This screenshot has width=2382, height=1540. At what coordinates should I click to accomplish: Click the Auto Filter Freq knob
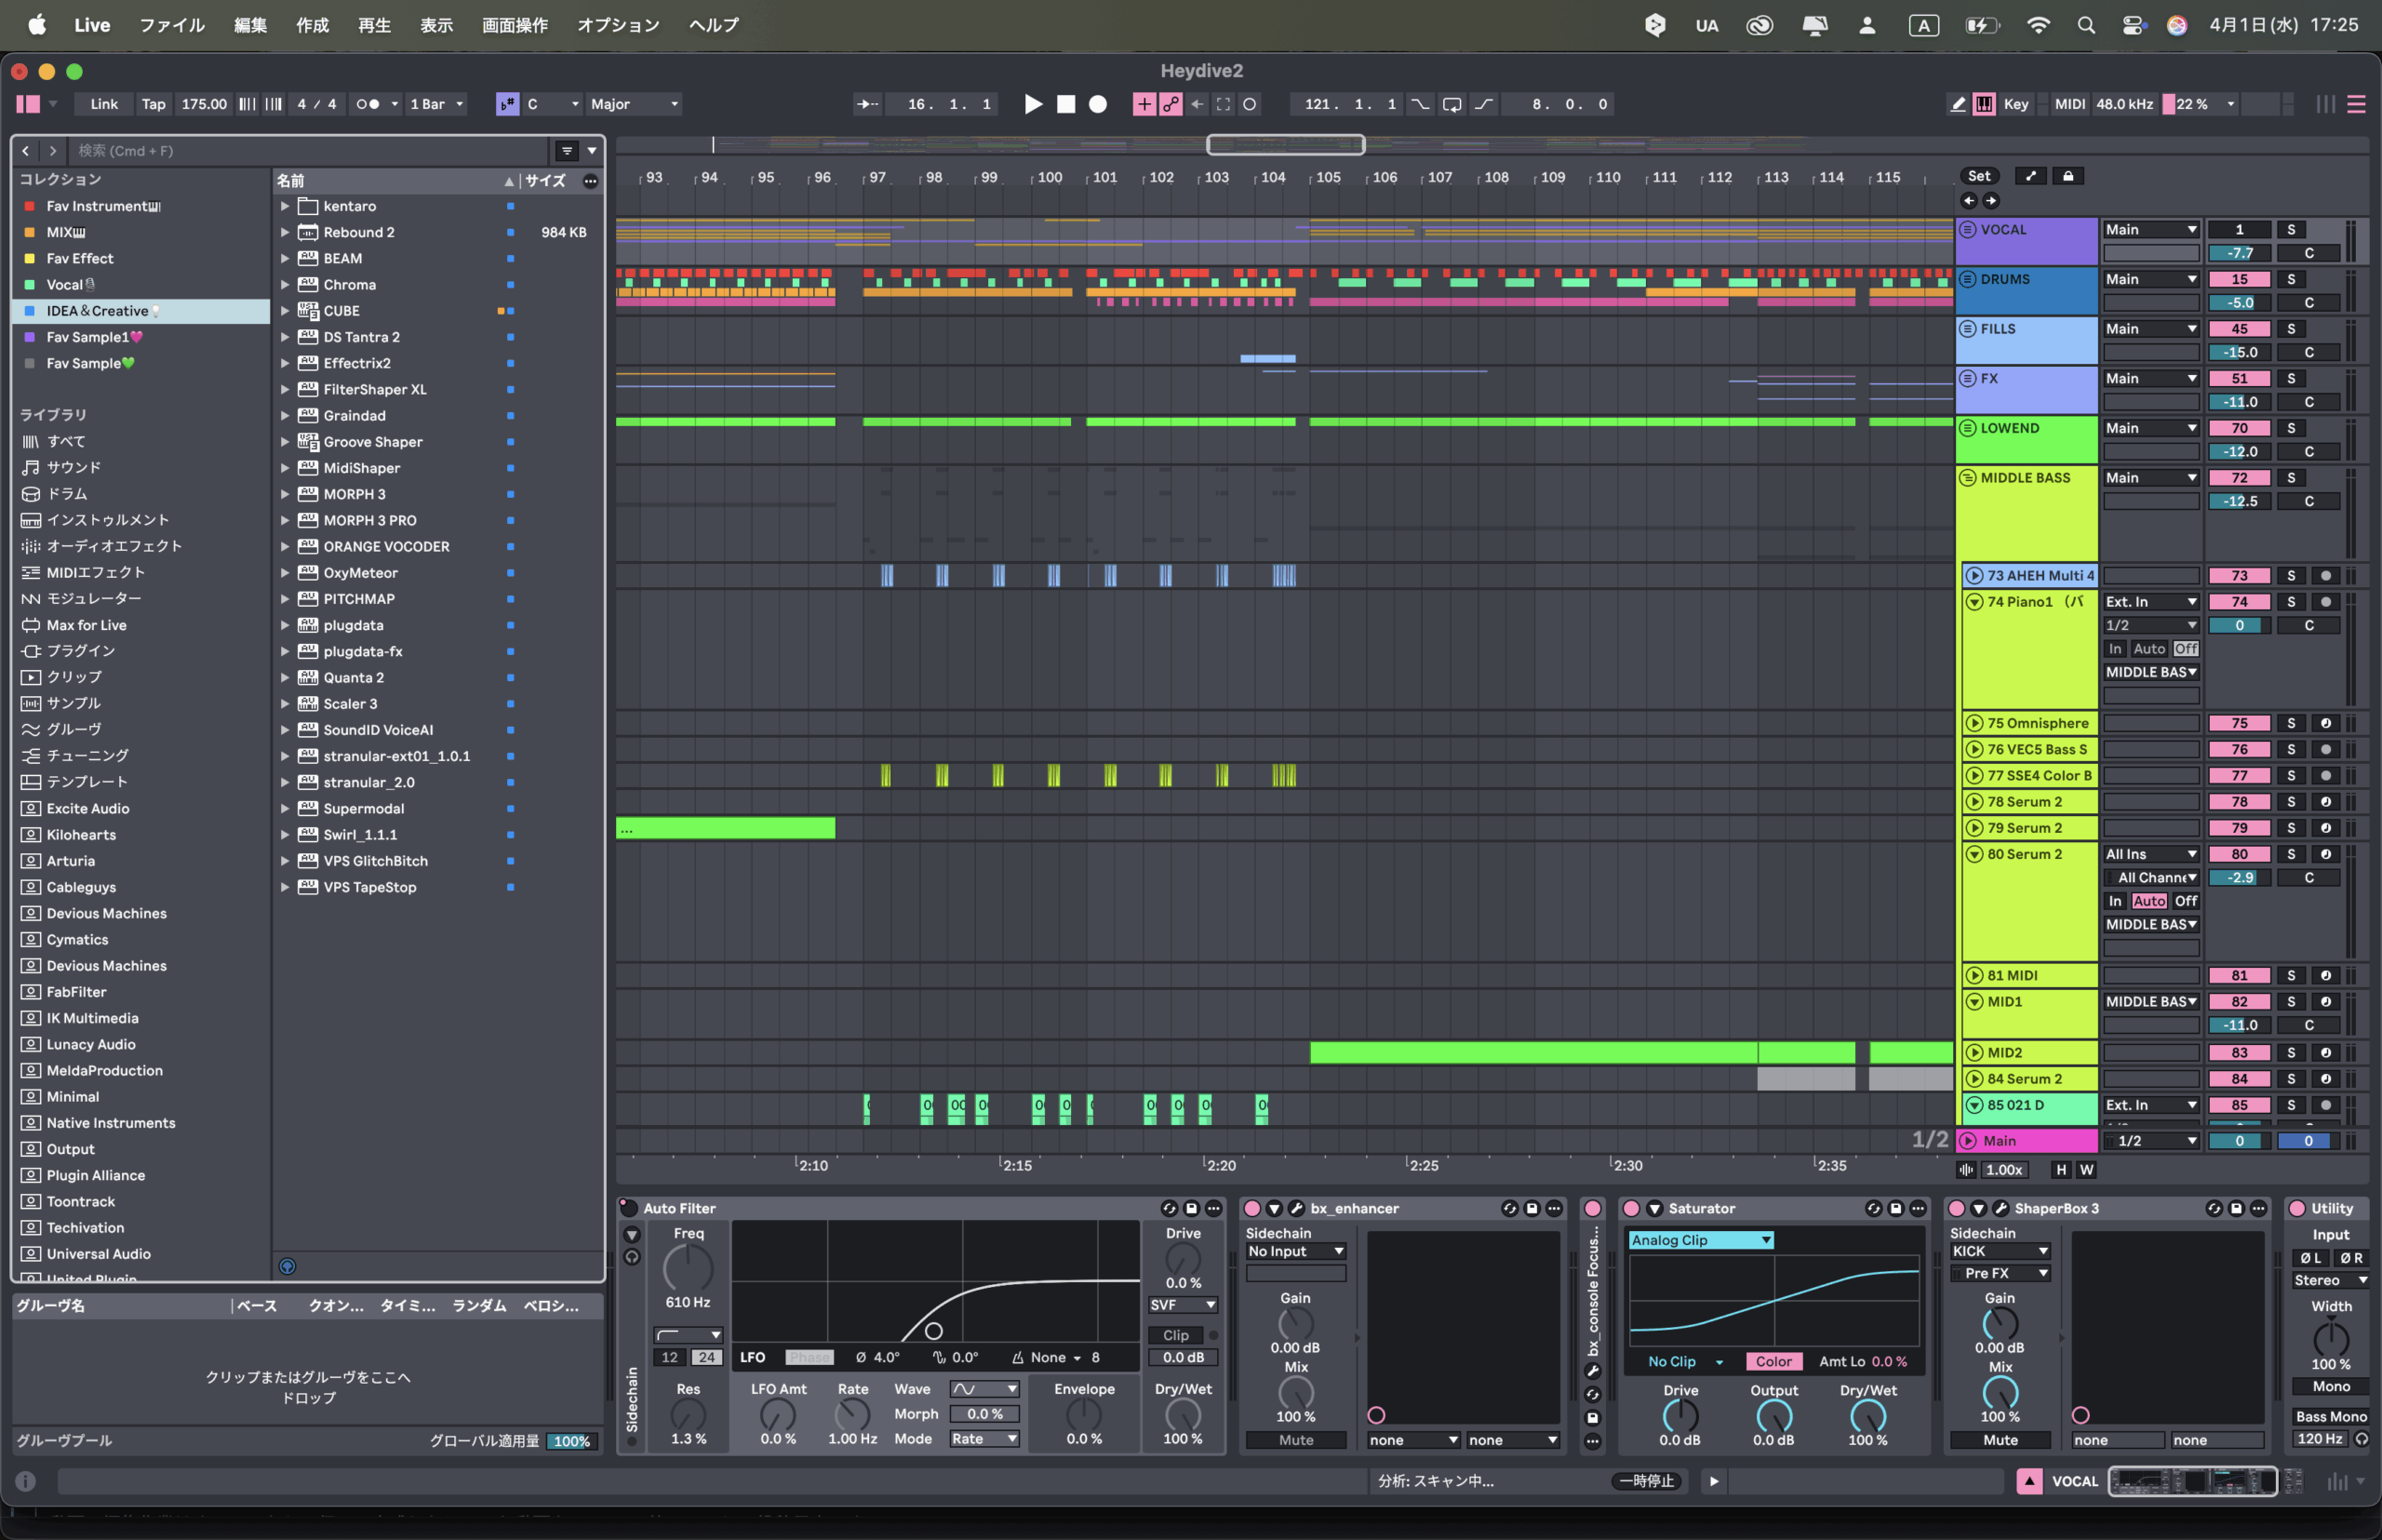[x=688, y=1269]
